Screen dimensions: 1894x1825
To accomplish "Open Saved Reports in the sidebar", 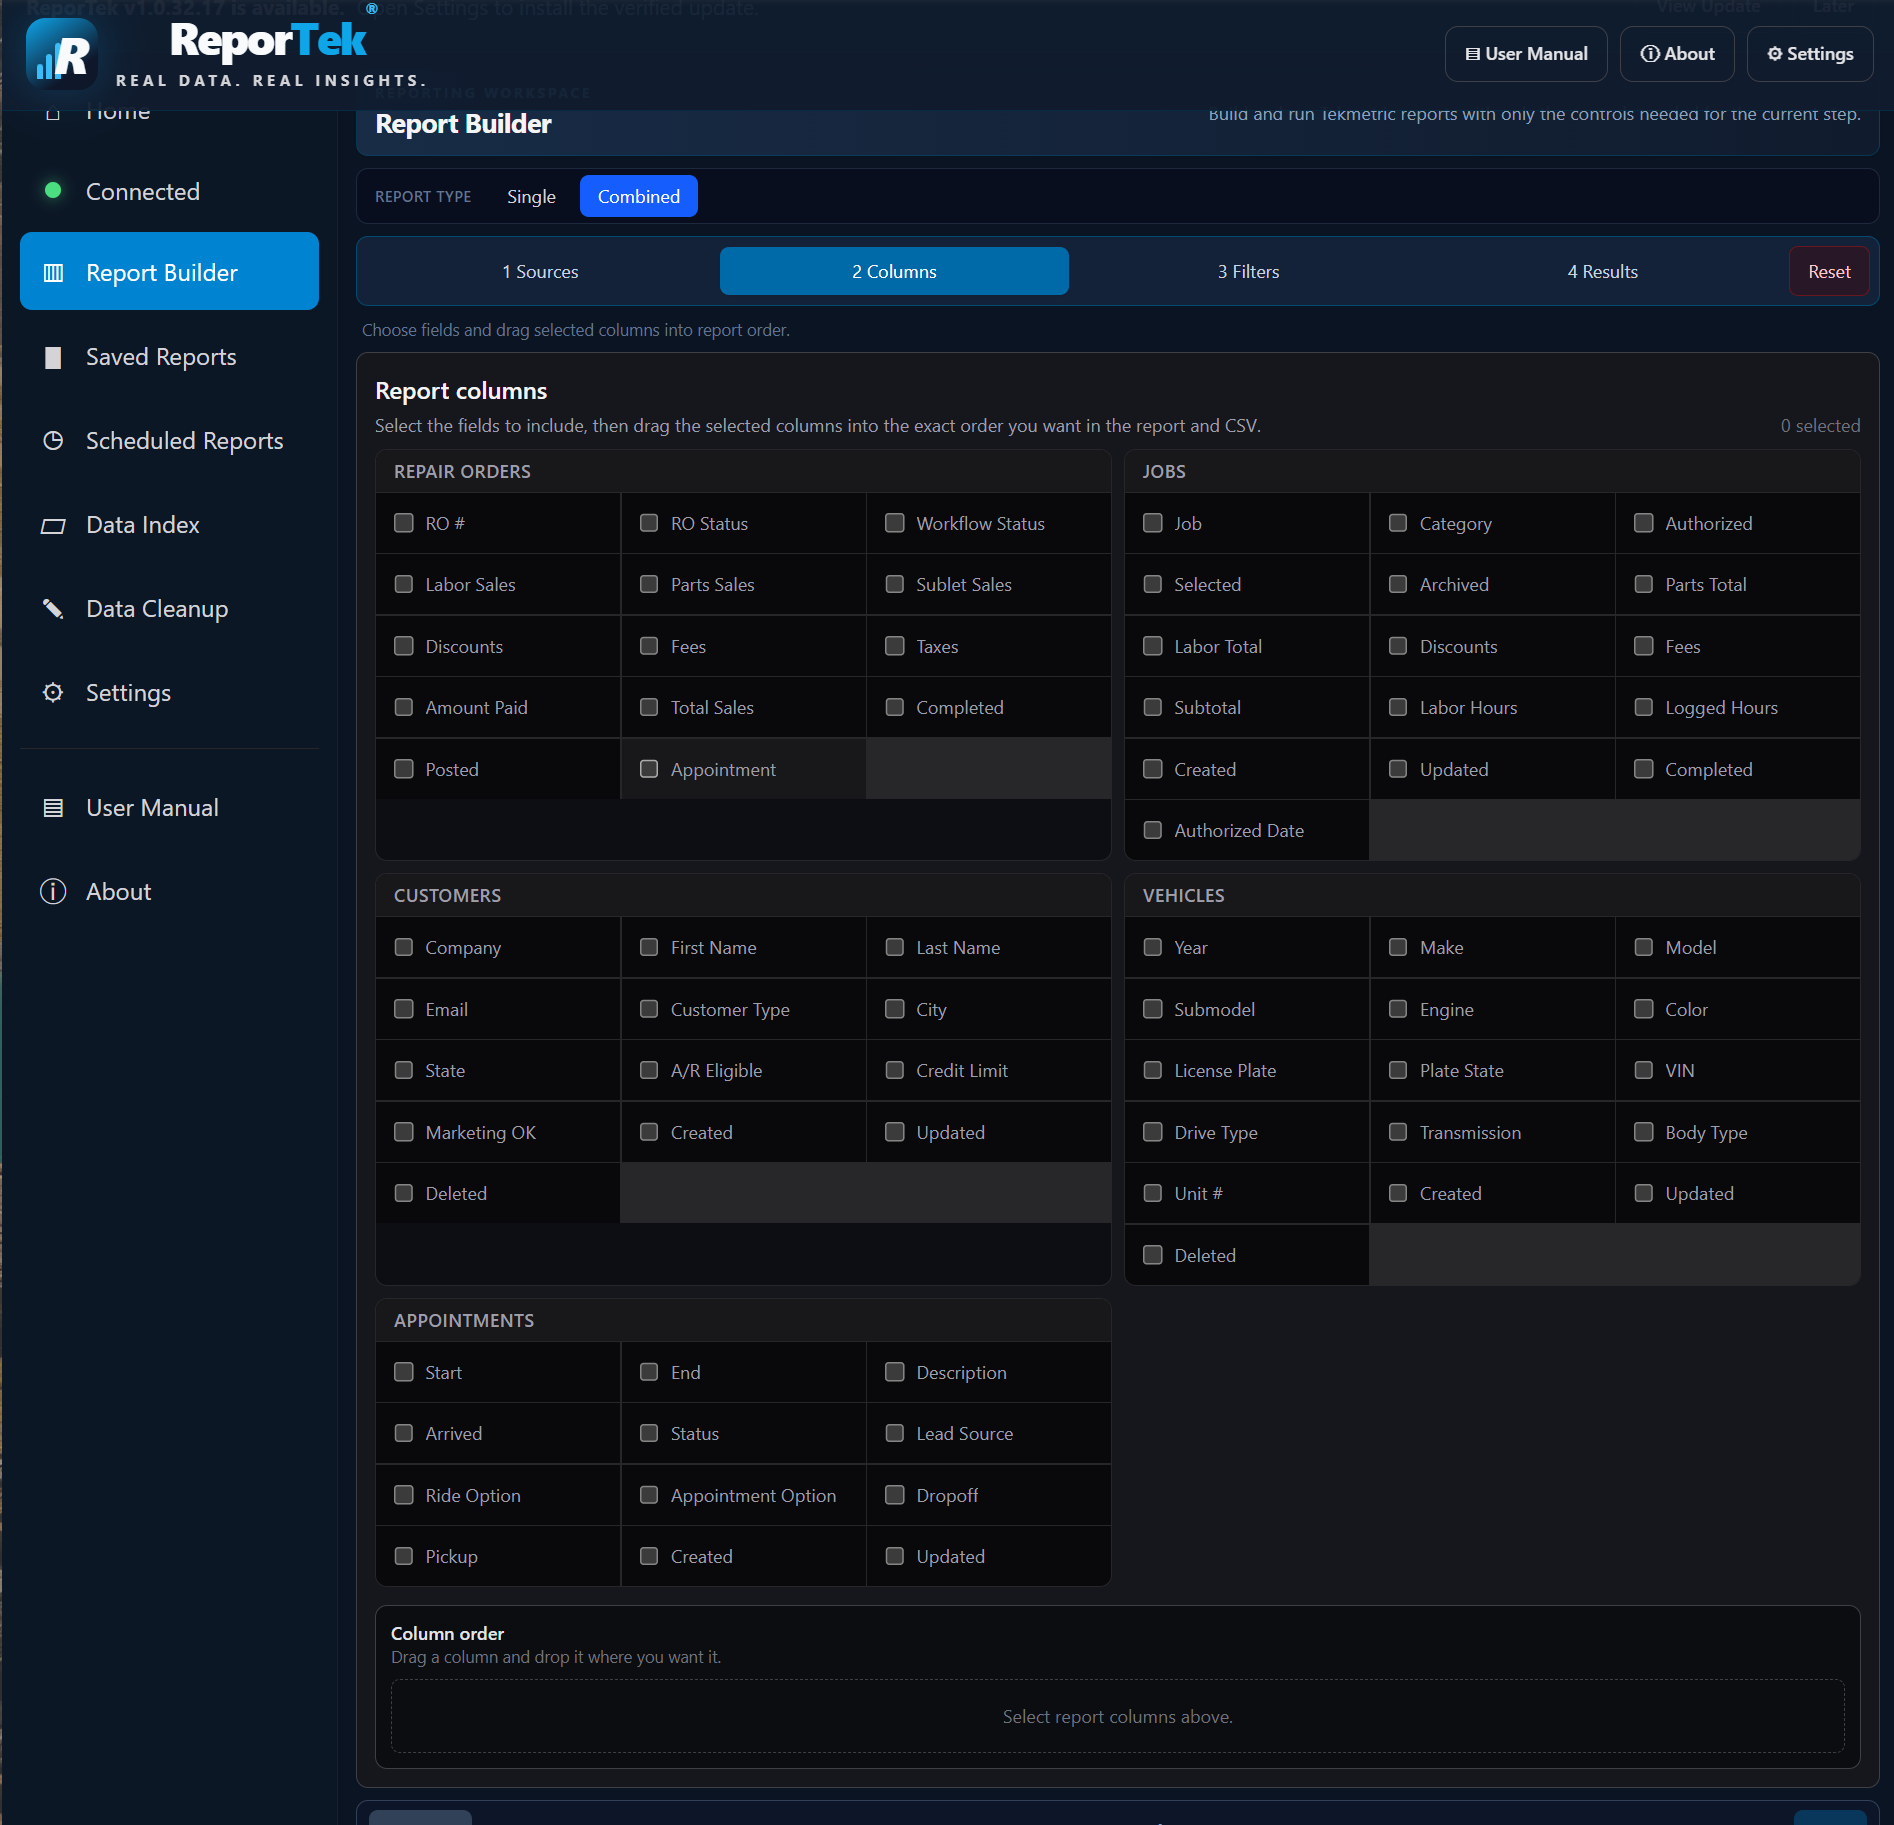I will [169, 357].
